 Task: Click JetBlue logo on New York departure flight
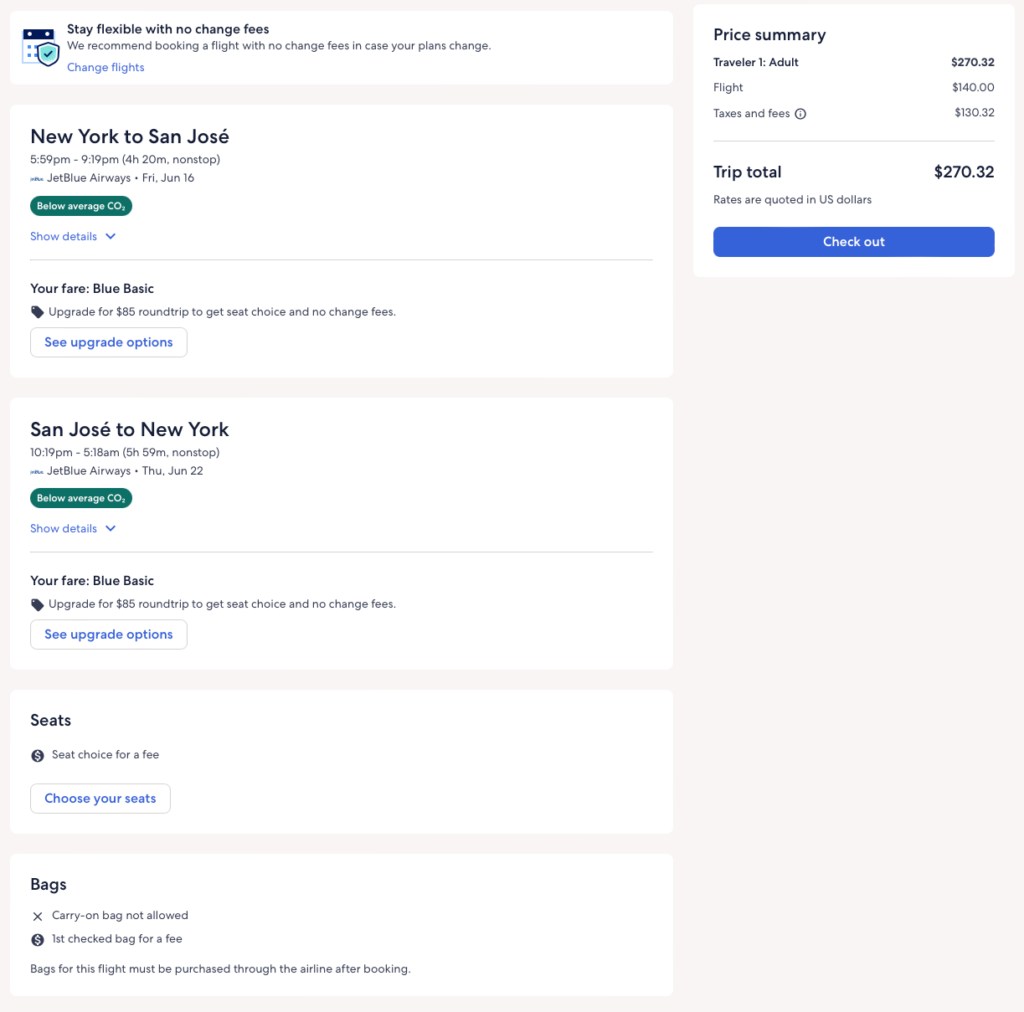tap(37, 179)
